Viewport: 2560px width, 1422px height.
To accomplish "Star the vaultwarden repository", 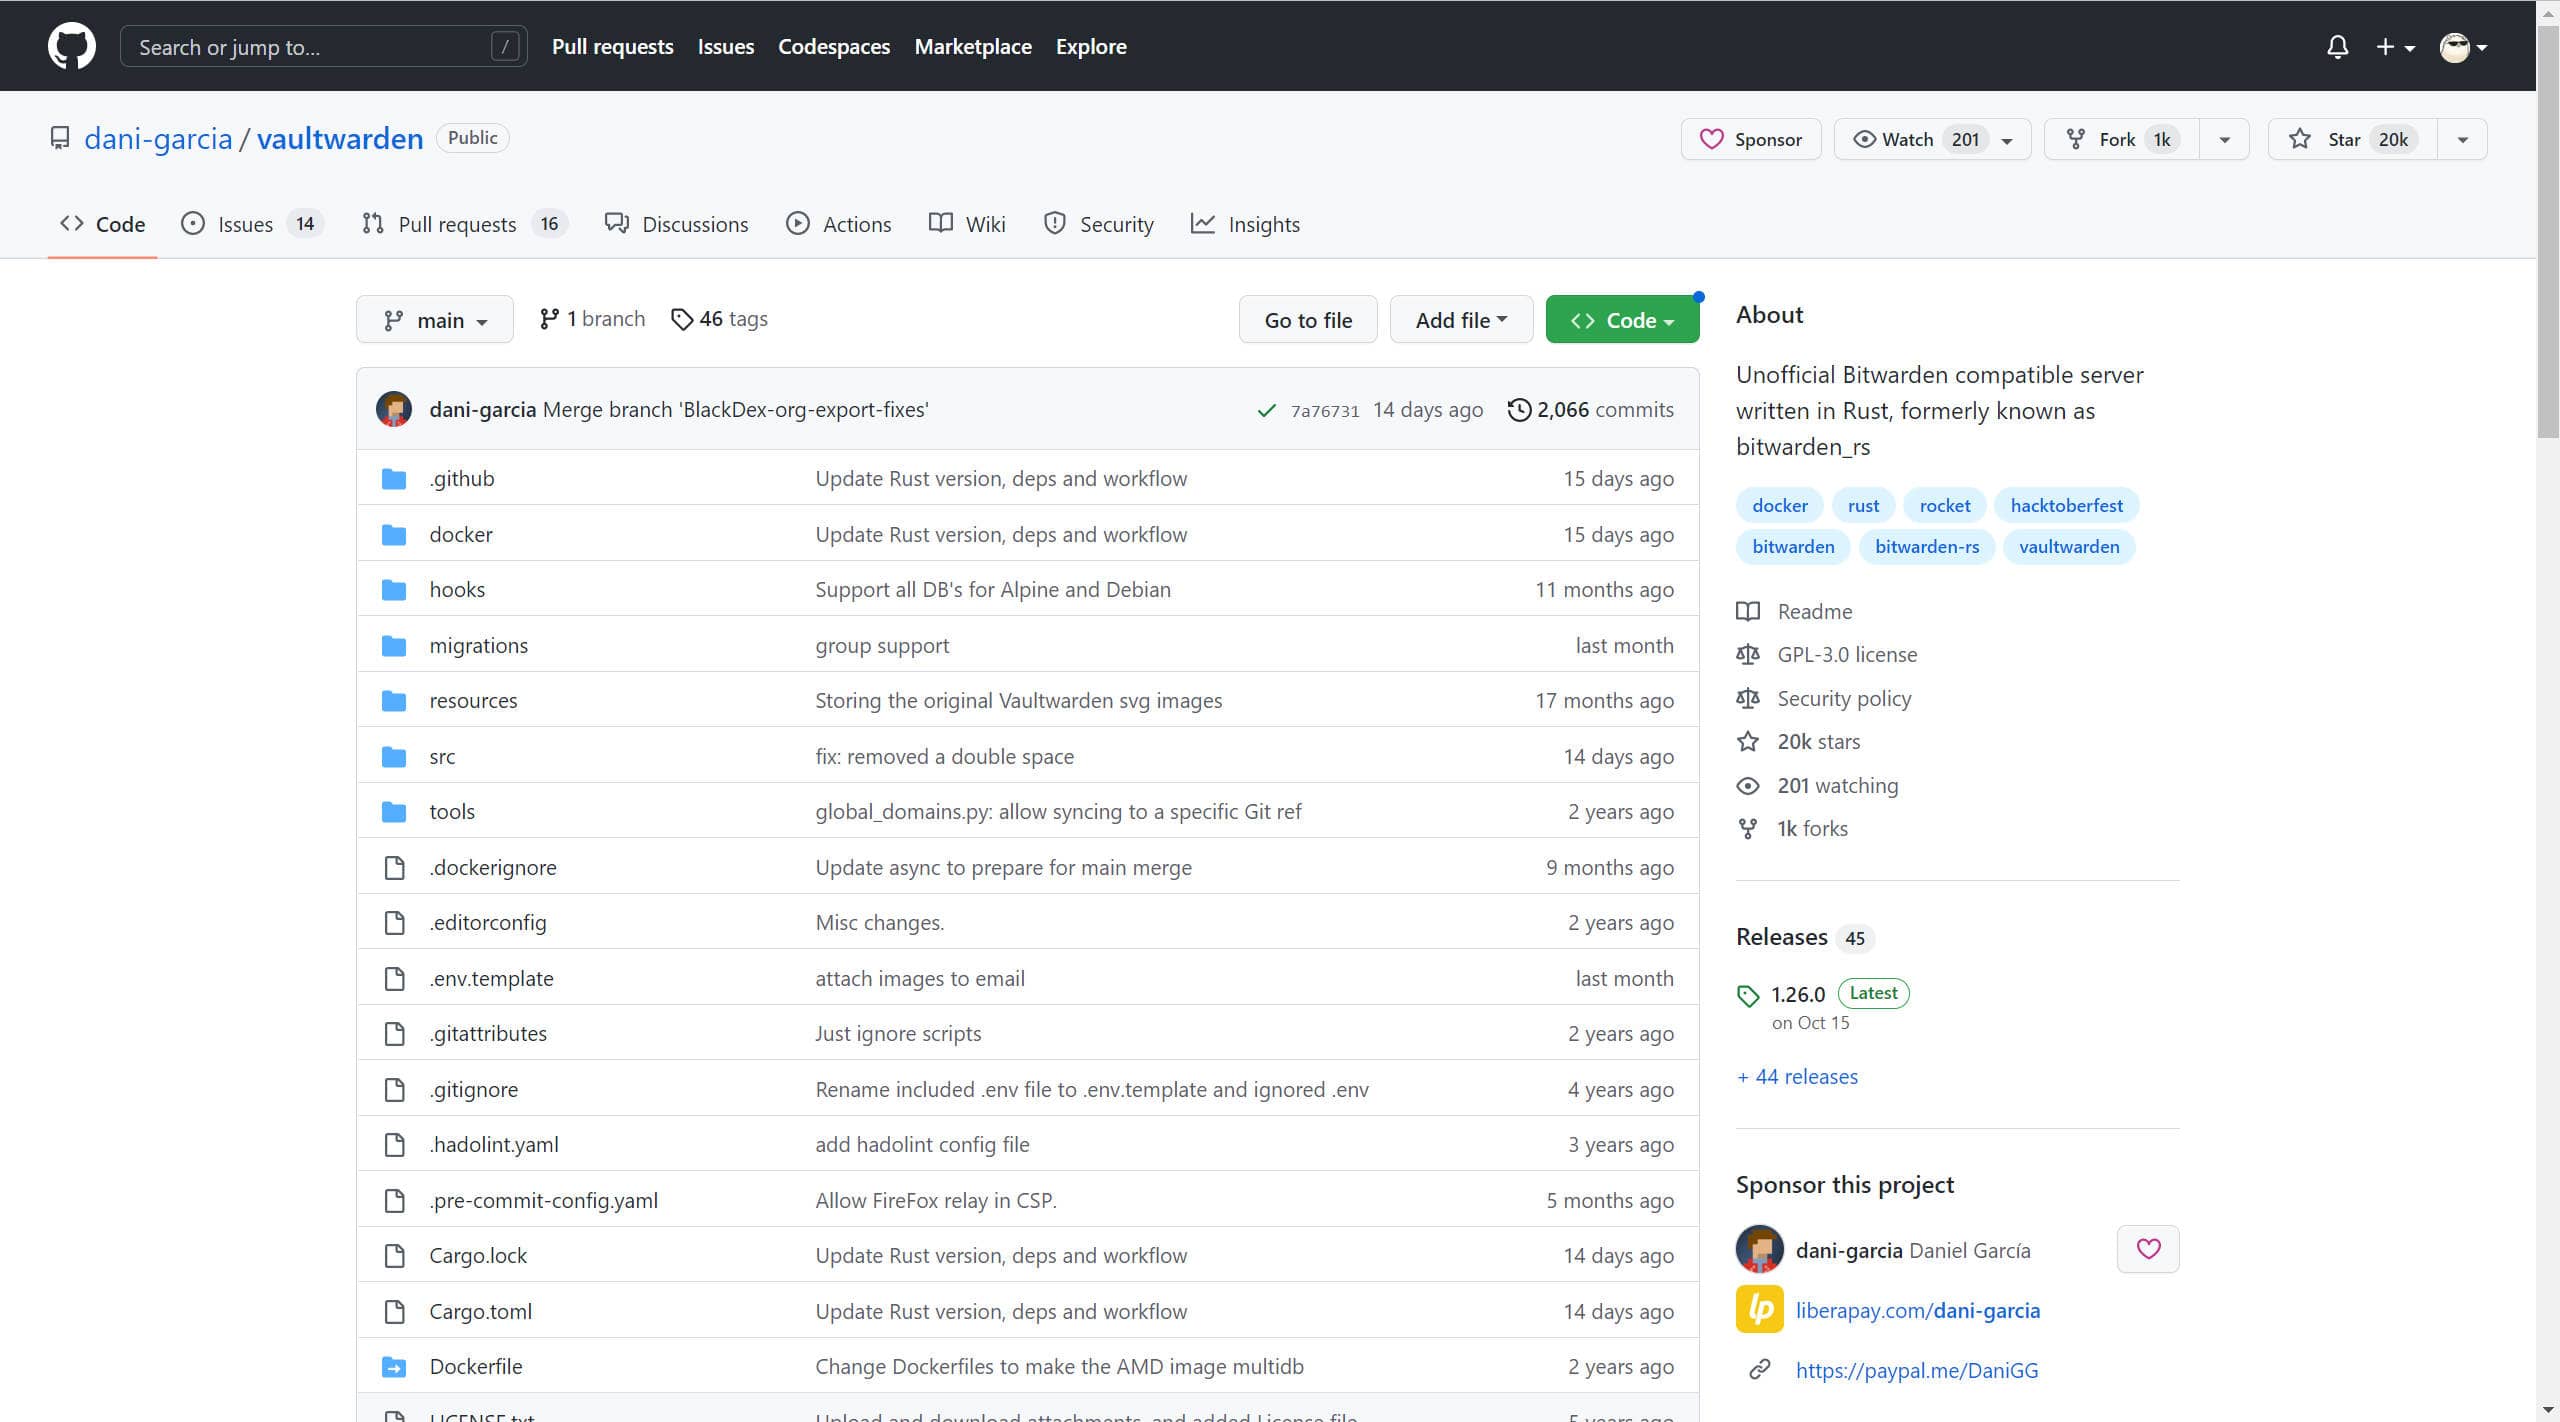I will pyautogui.click(x=2352, y=139).
